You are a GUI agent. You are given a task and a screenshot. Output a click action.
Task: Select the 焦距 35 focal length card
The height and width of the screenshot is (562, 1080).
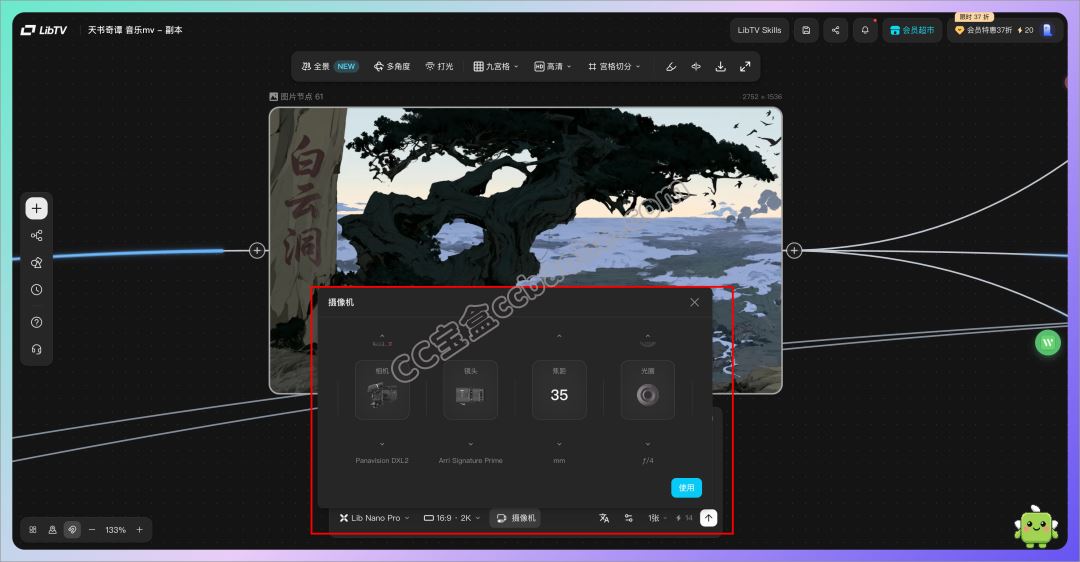coord(559,390)
